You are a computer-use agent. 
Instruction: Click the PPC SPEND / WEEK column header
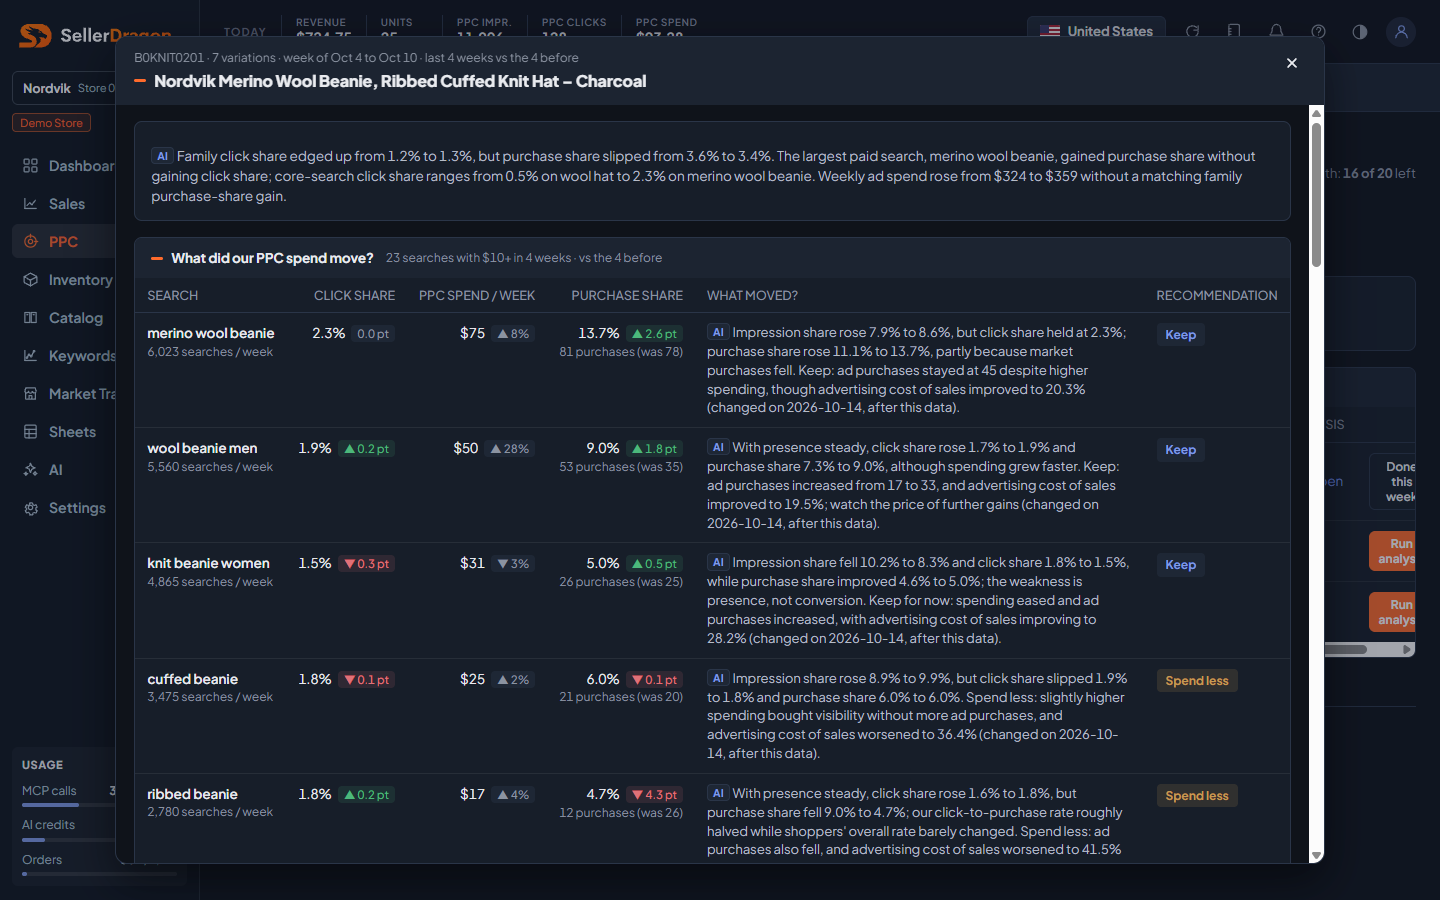(477, 296)
